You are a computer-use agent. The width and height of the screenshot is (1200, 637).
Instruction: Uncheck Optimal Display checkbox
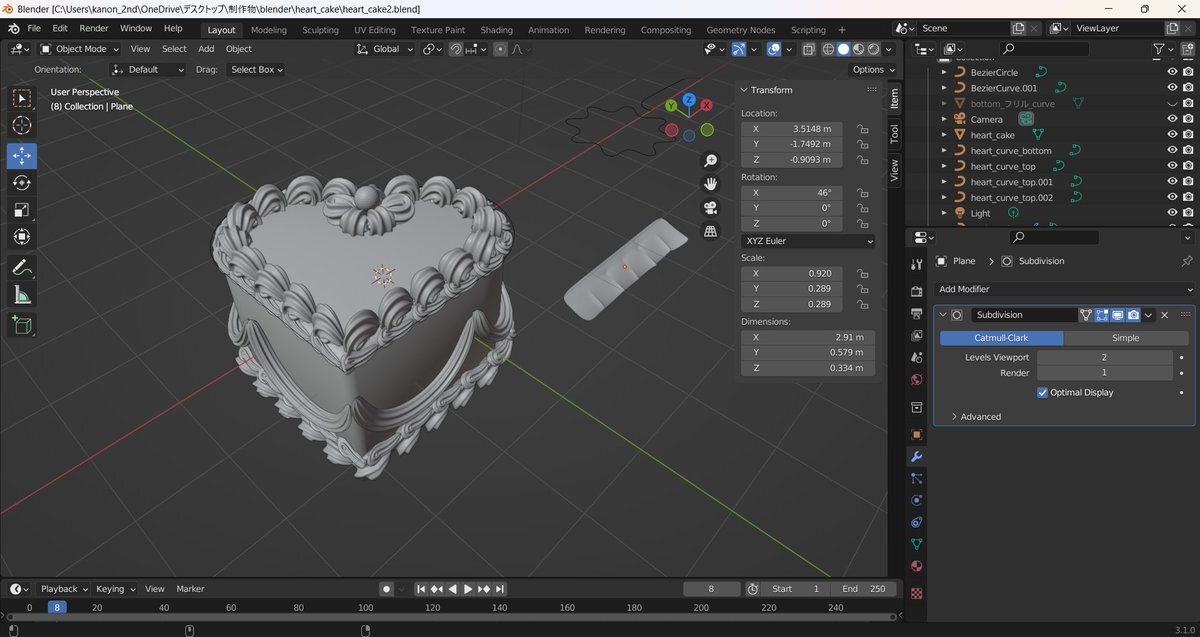(1043, 393)
